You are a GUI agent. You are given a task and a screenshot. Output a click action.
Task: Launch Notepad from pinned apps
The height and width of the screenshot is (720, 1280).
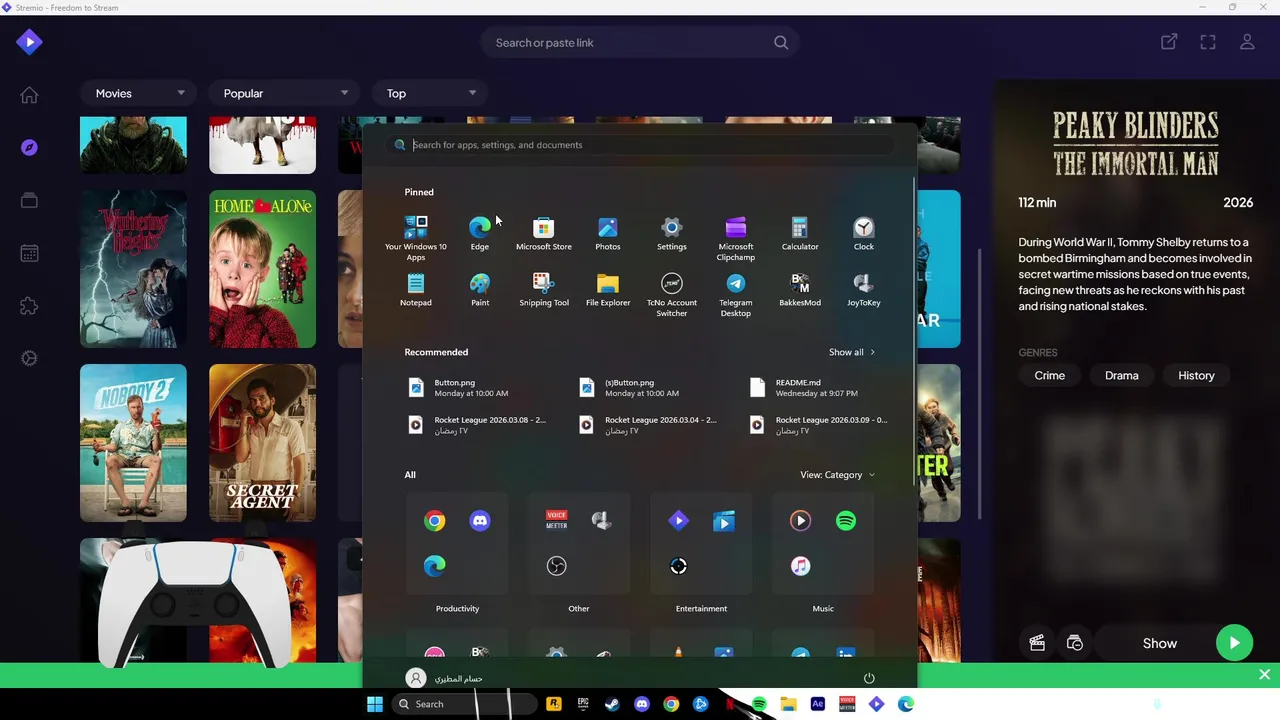416,290
